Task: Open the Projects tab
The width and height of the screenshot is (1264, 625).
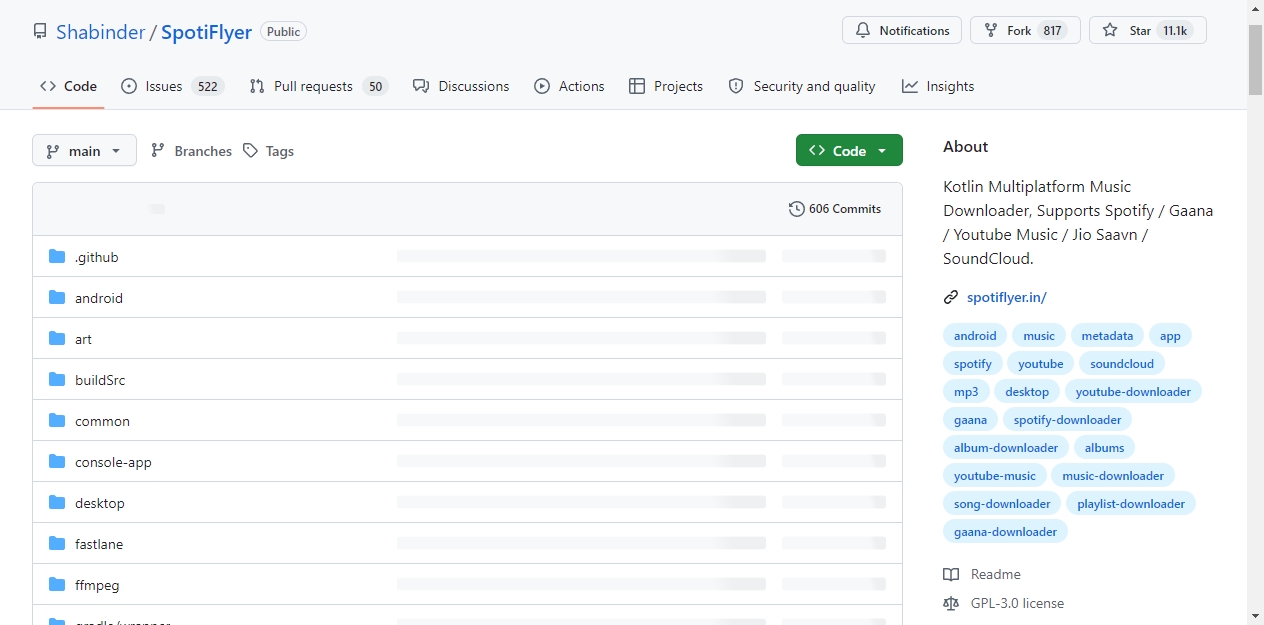Action: click(x=666, y=86)
